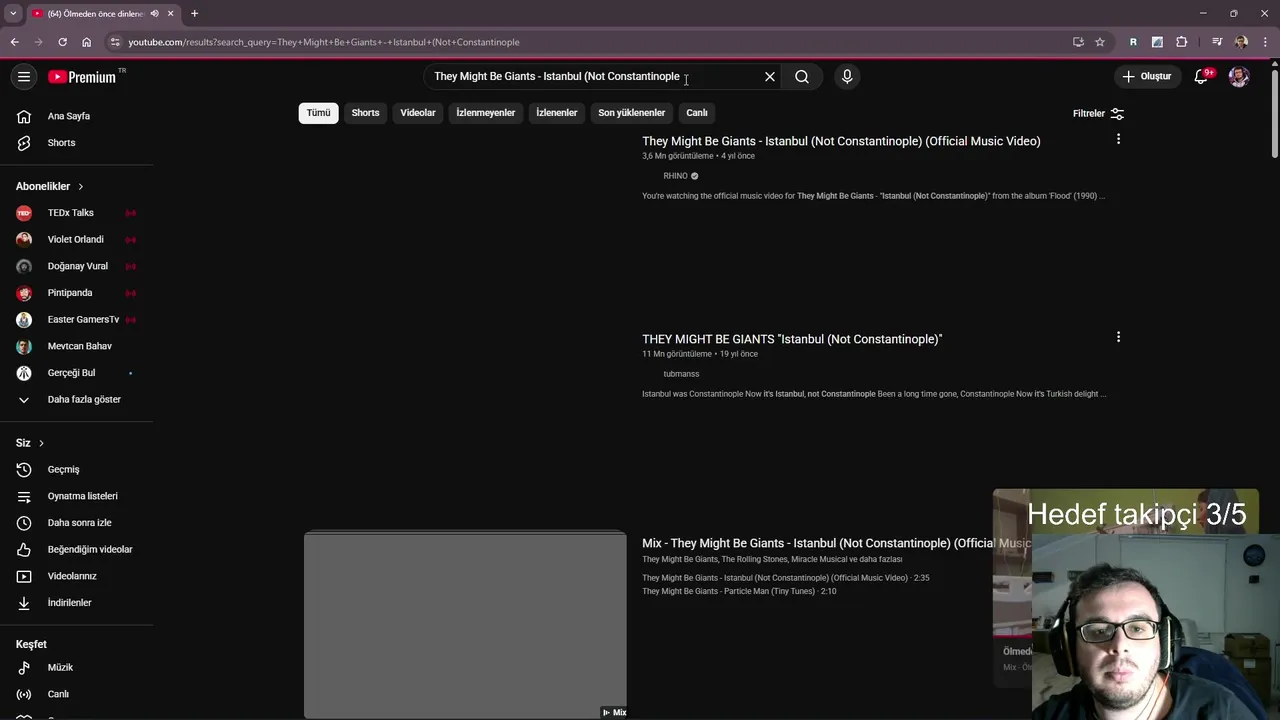Viewport: 1280px width, 720px height.
Task: Open the YouTube hamburger guide menu
Action: coord(24,77)
